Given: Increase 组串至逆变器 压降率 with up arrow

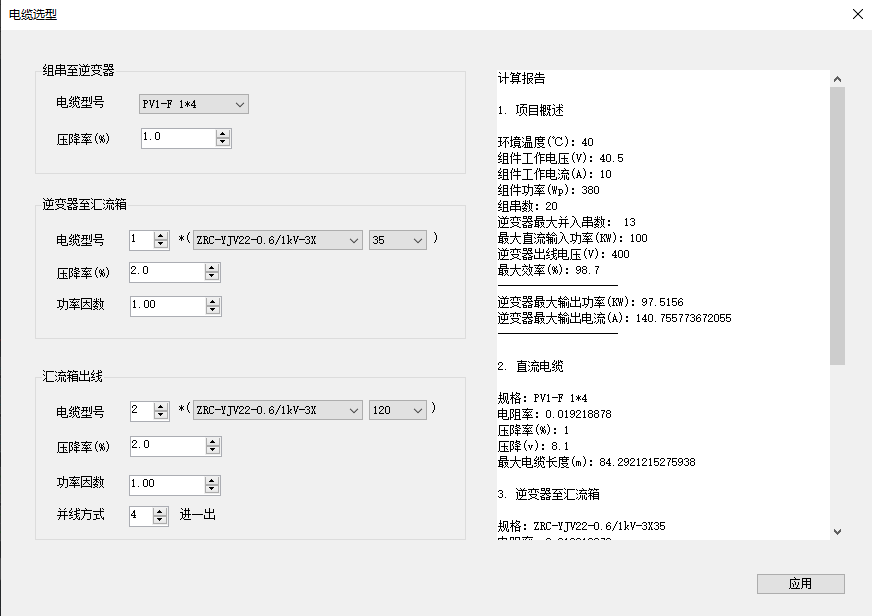Looking at the screenshot, I should coord(223,133).
